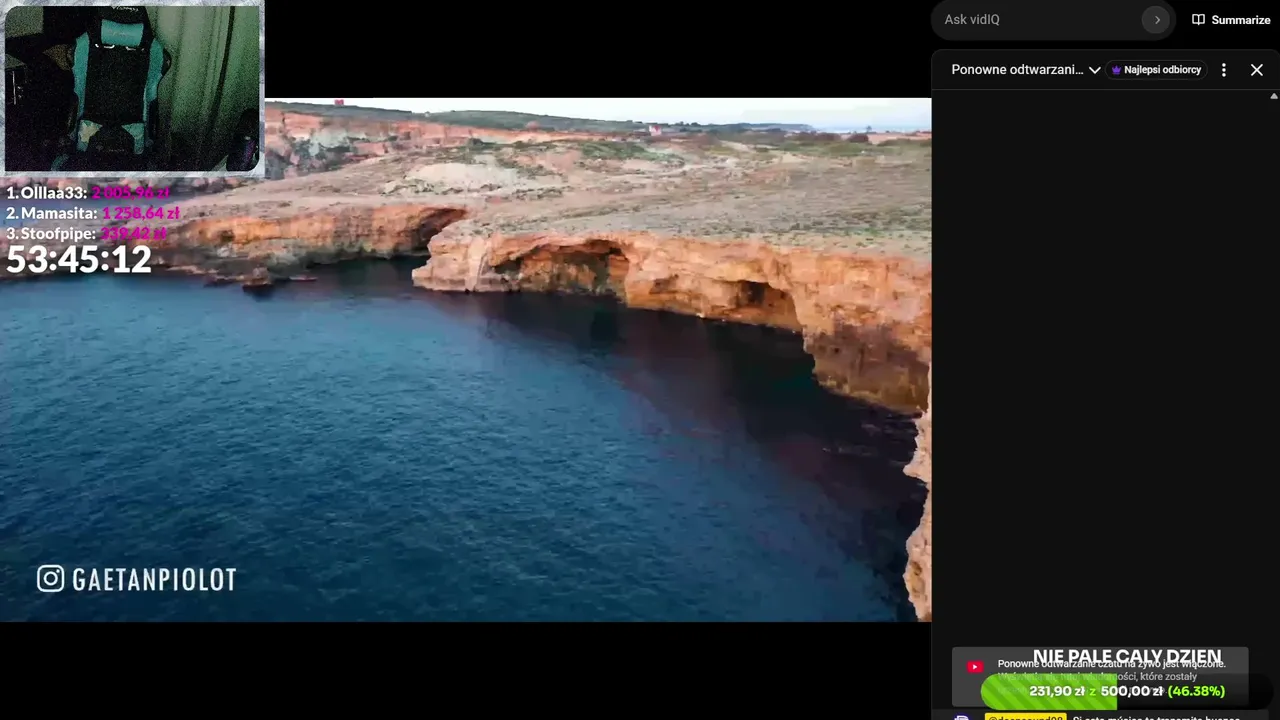This screenshot has height=720, width=1280.
Task: Click the Stoofpipe donor entry
Action: (86, 233)
